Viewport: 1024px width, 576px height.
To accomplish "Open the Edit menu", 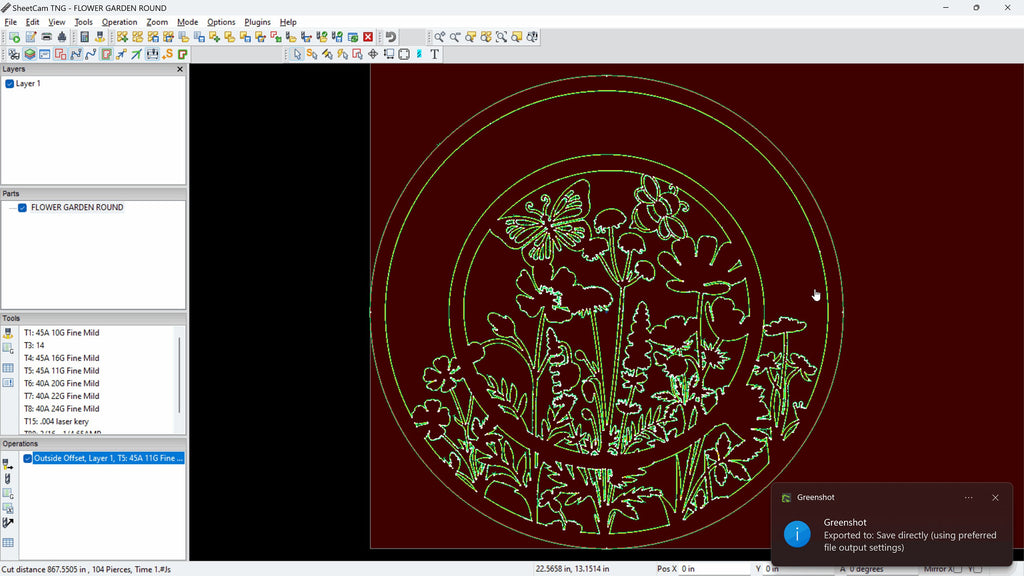I will (x=32, y=22).
